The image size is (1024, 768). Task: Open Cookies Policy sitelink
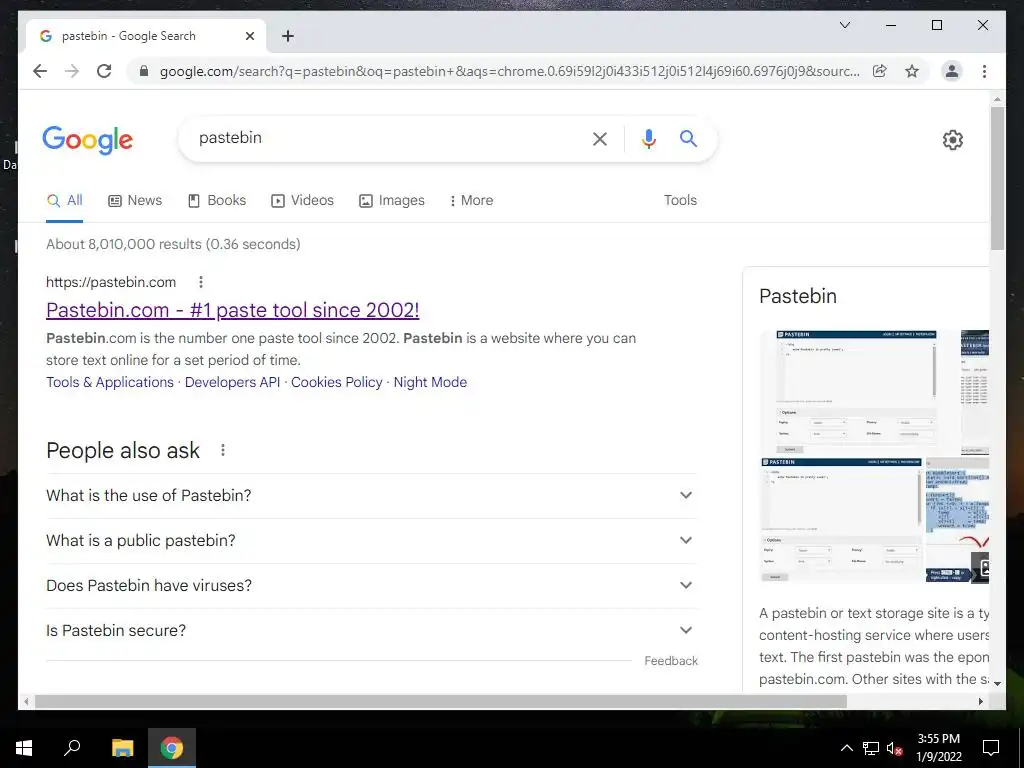click(x=337, y=382)
